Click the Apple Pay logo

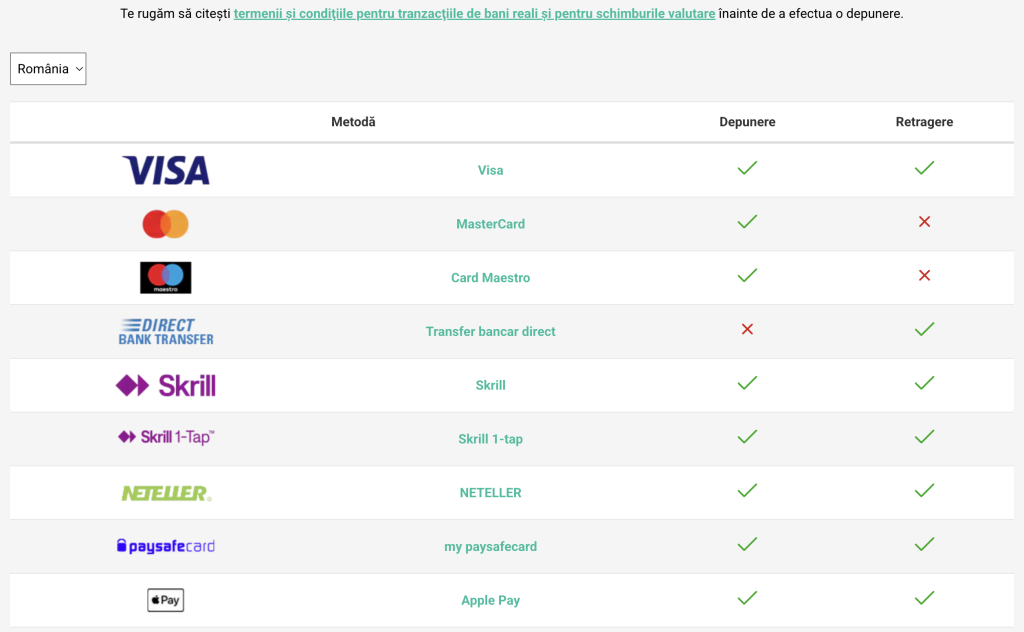166,600
